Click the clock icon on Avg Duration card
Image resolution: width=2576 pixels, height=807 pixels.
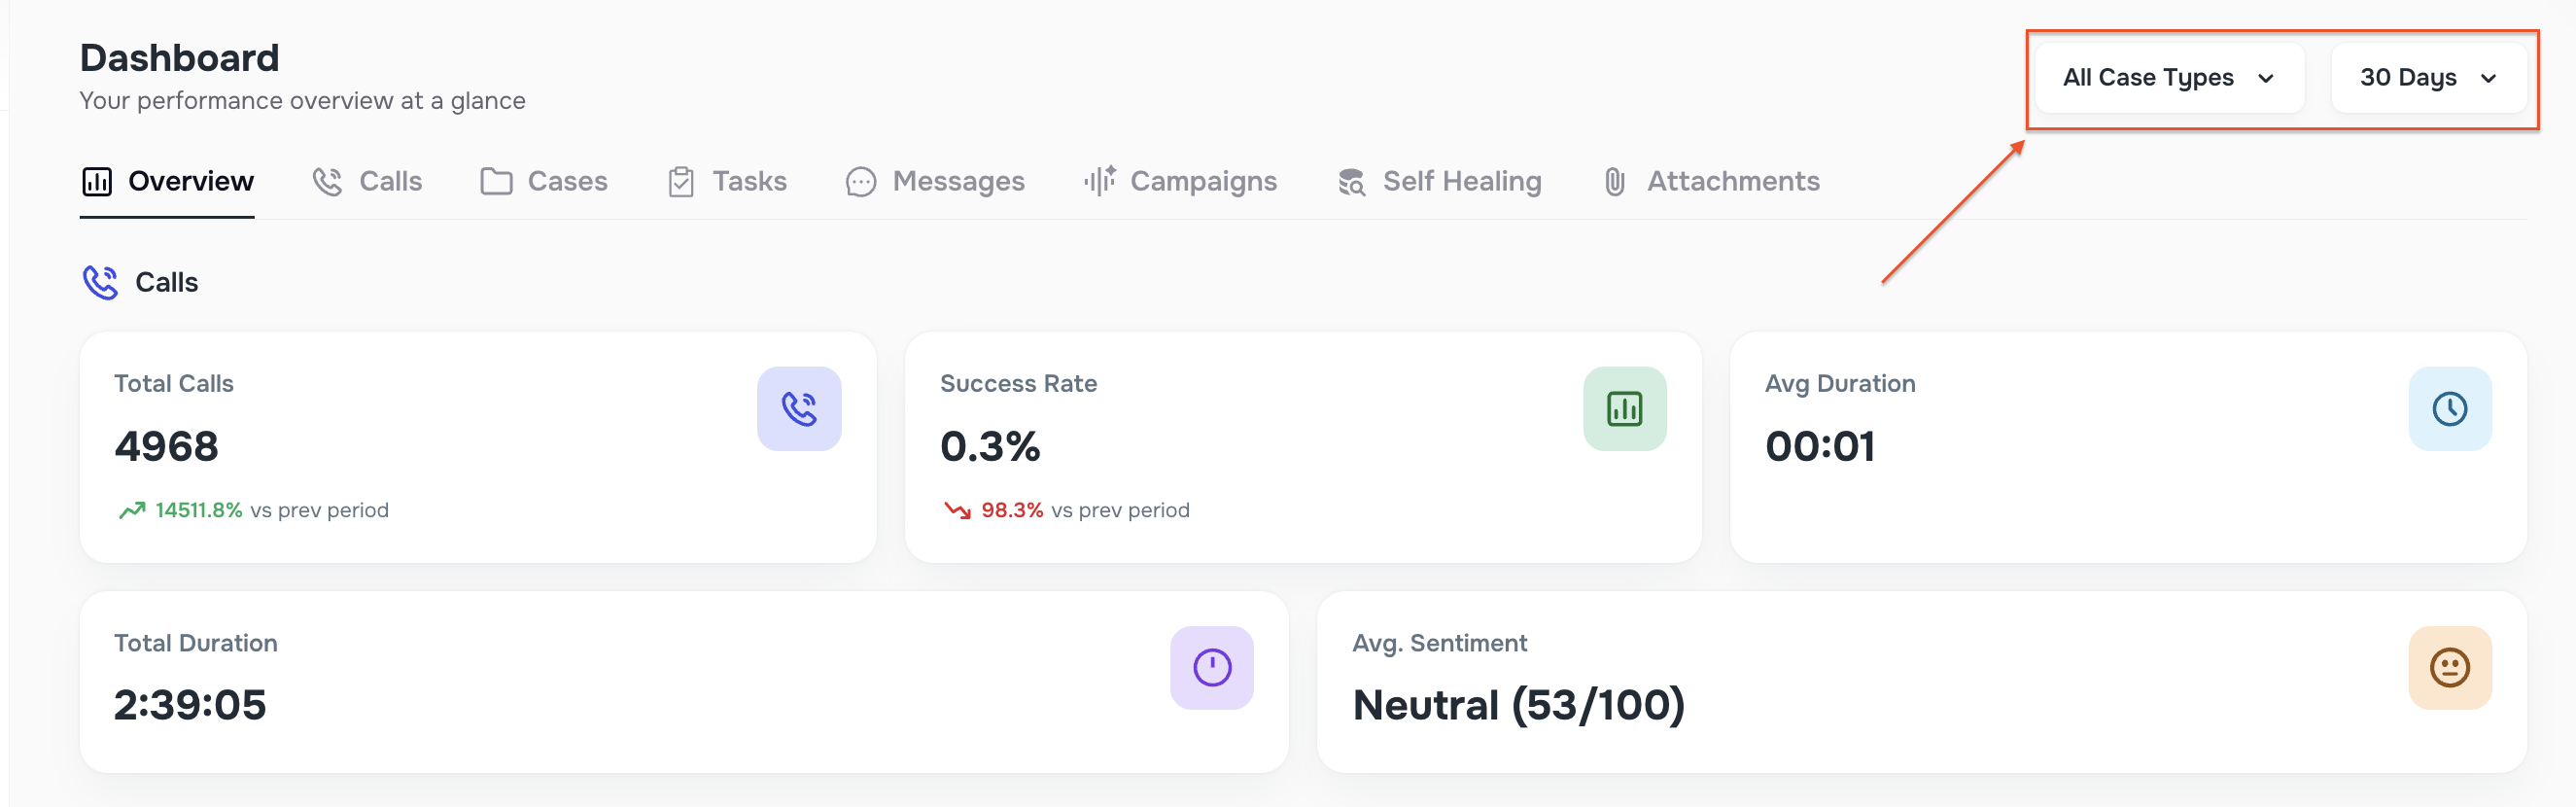pos(2450,408)
